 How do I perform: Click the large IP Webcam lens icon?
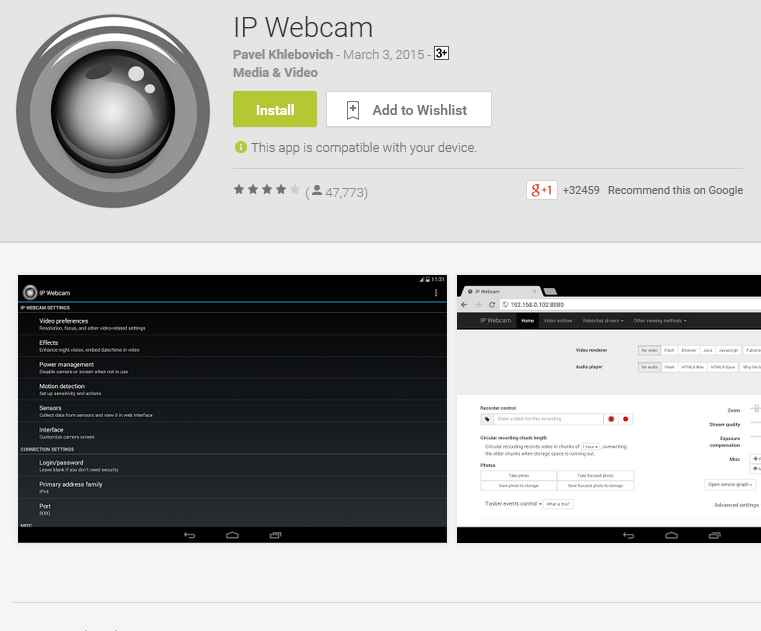(x=113, y=111)
